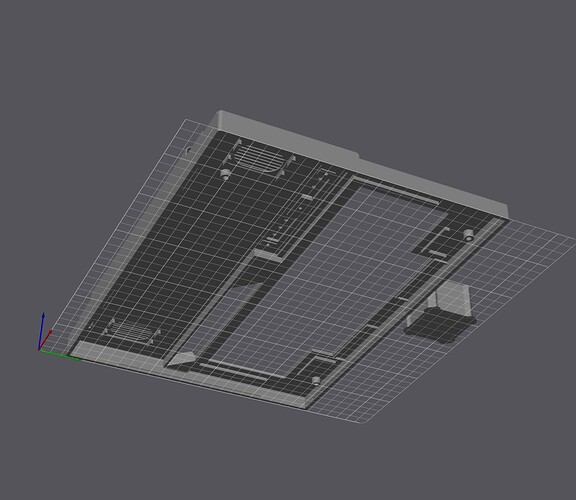Screen dimensions: 576x500
Task: Select the triangular wedge at divider end
Action: coord(181,359)
